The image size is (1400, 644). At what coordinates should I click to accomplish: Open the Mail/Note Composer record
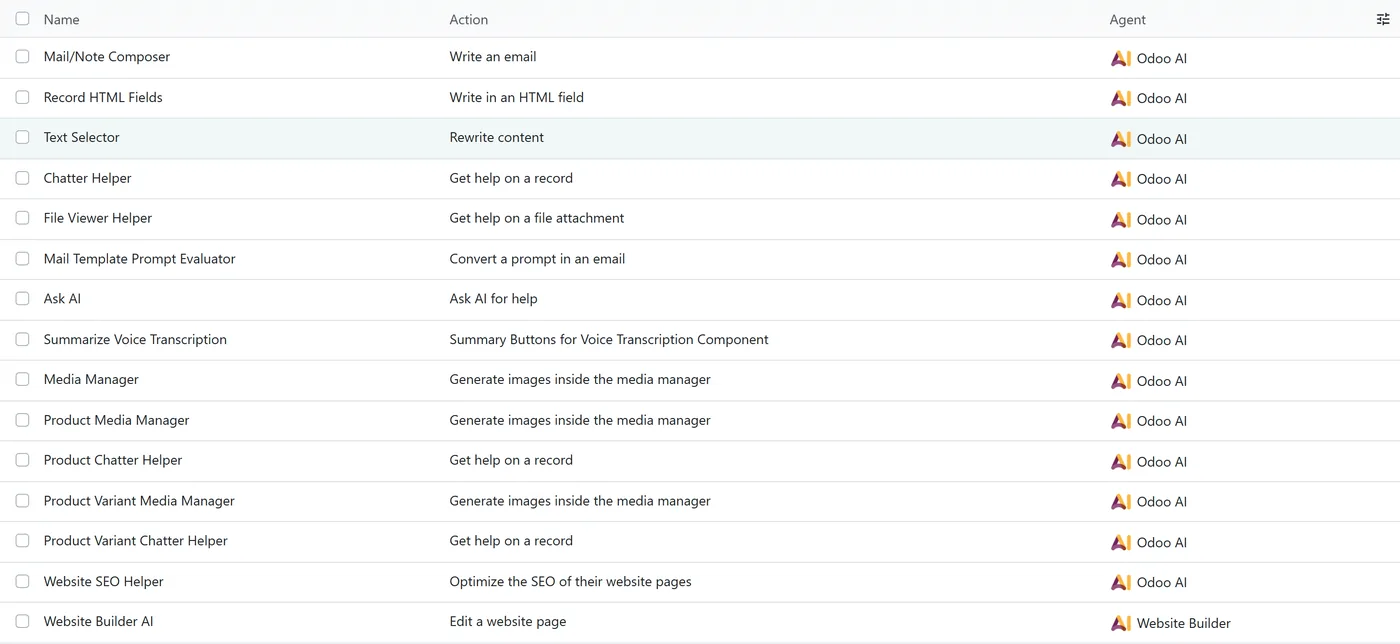coord(107,57)
